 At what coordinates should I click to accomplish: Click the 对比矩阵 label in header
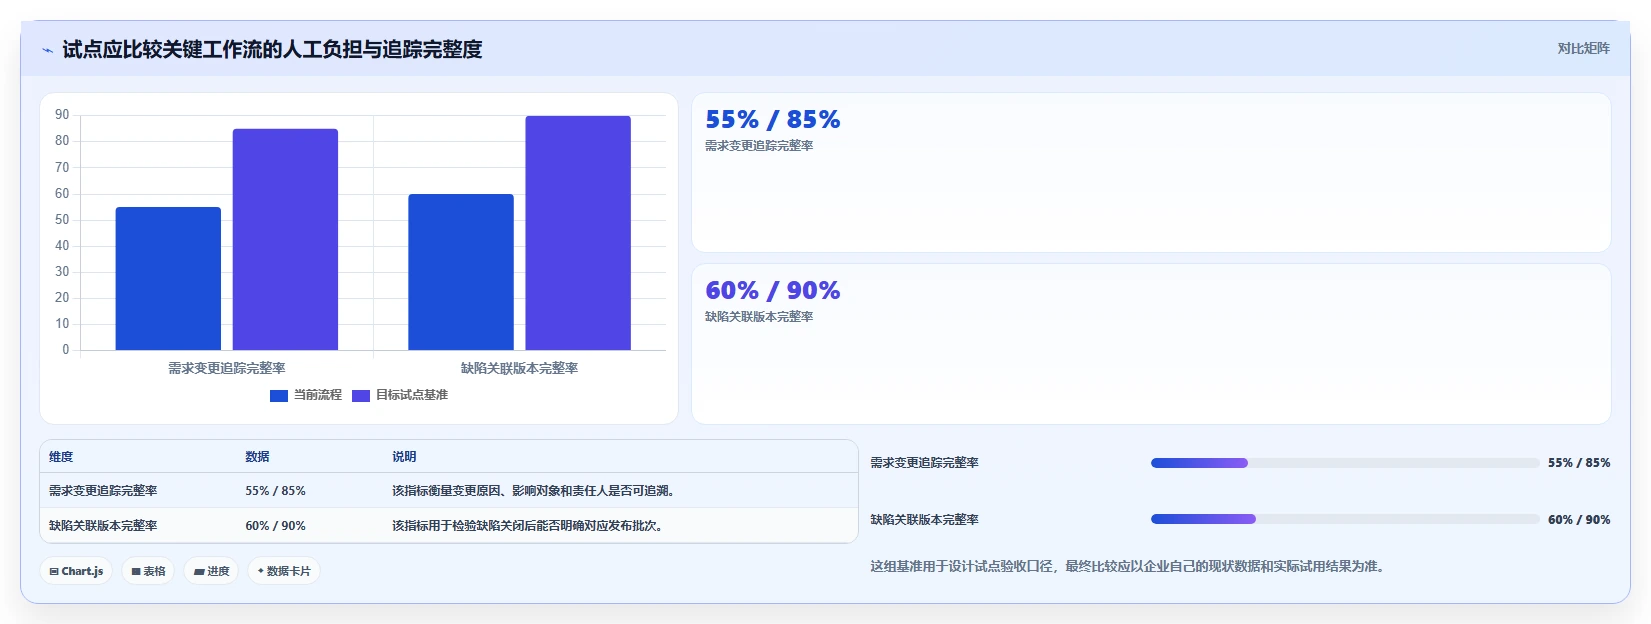tap(1583, 48)
